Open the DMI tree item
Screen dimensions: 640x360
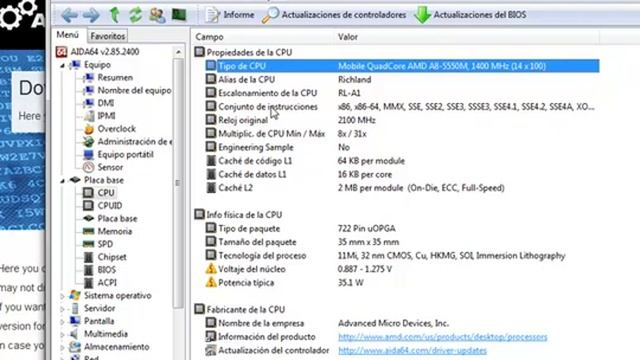(x=106, y=103)
